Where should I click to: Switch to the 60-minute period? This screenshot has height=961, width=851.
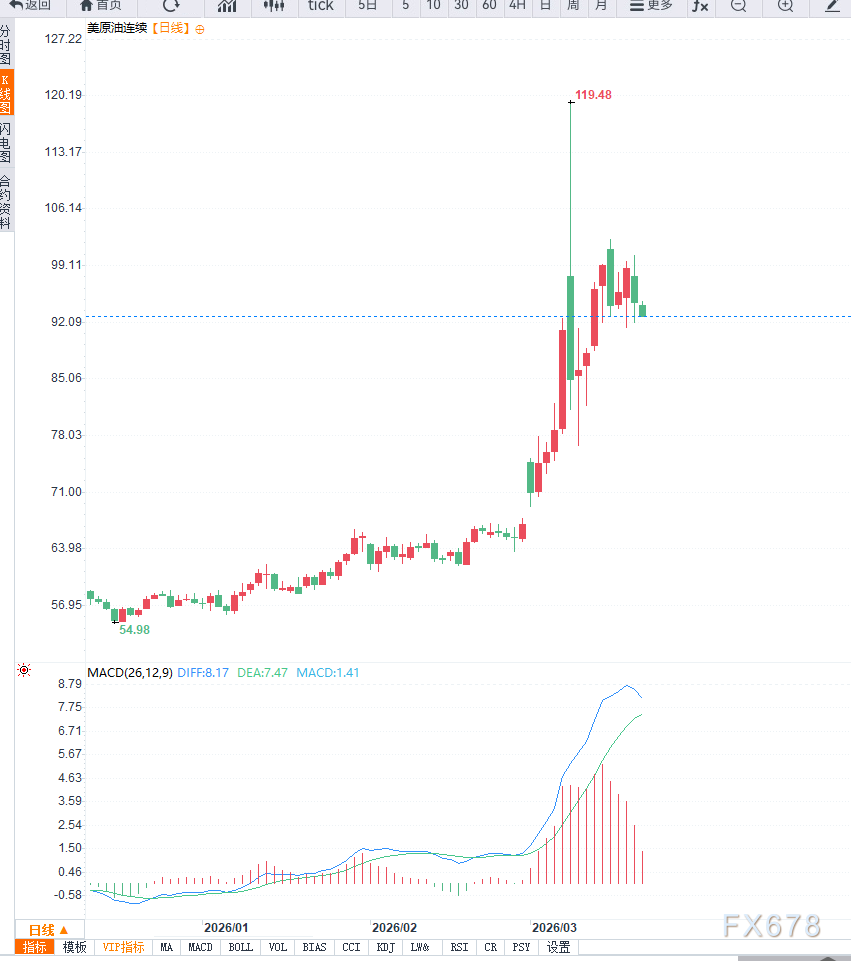click(x=489, y=5)
